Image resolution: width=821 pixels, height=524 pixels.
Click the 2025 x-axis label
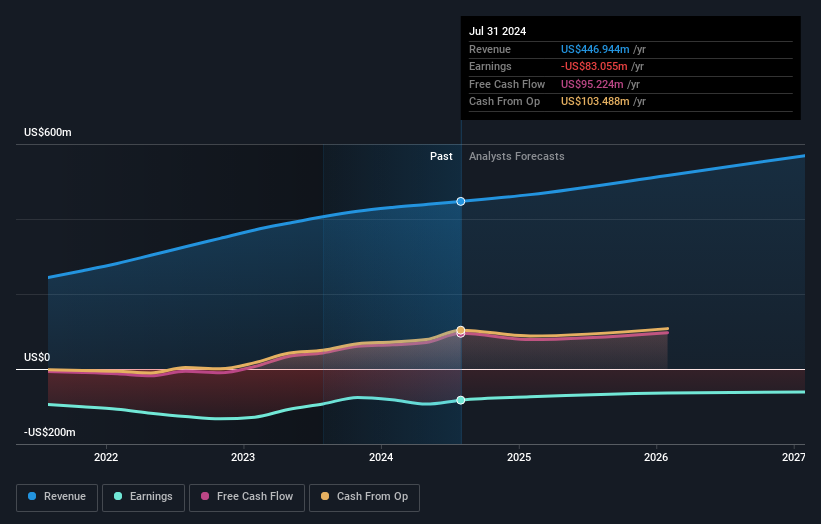pyautogui.click(x=519, y=458)
